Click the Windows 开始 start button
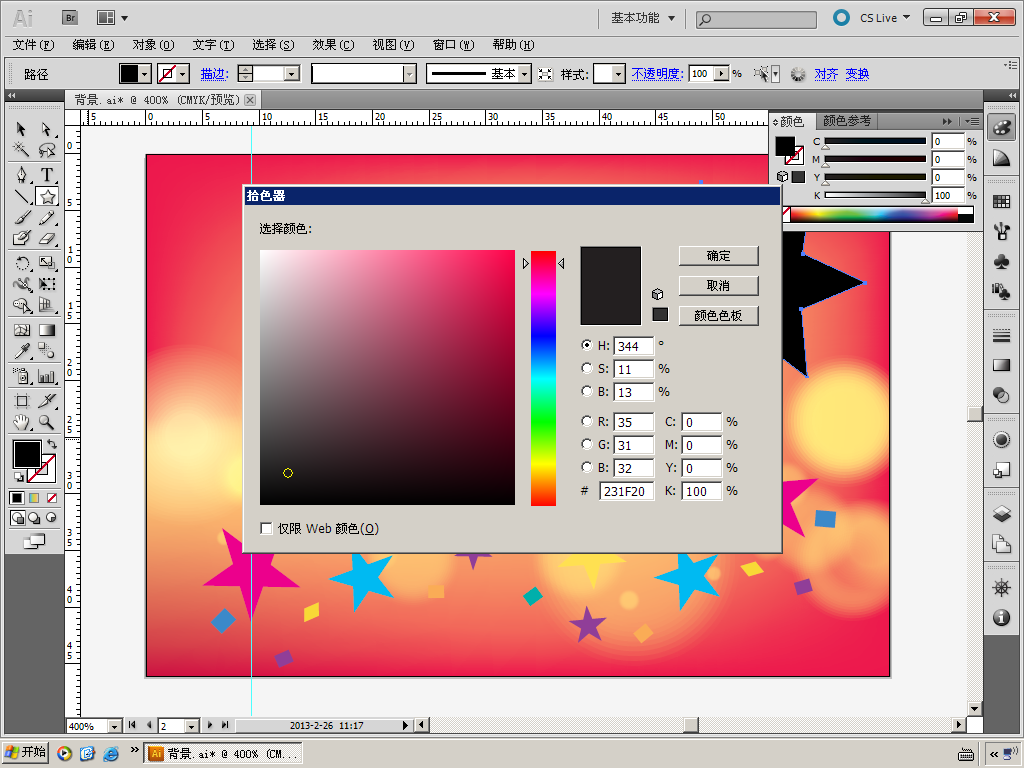The width and height of the screenshot is (1024, 768). click(25, 752)
